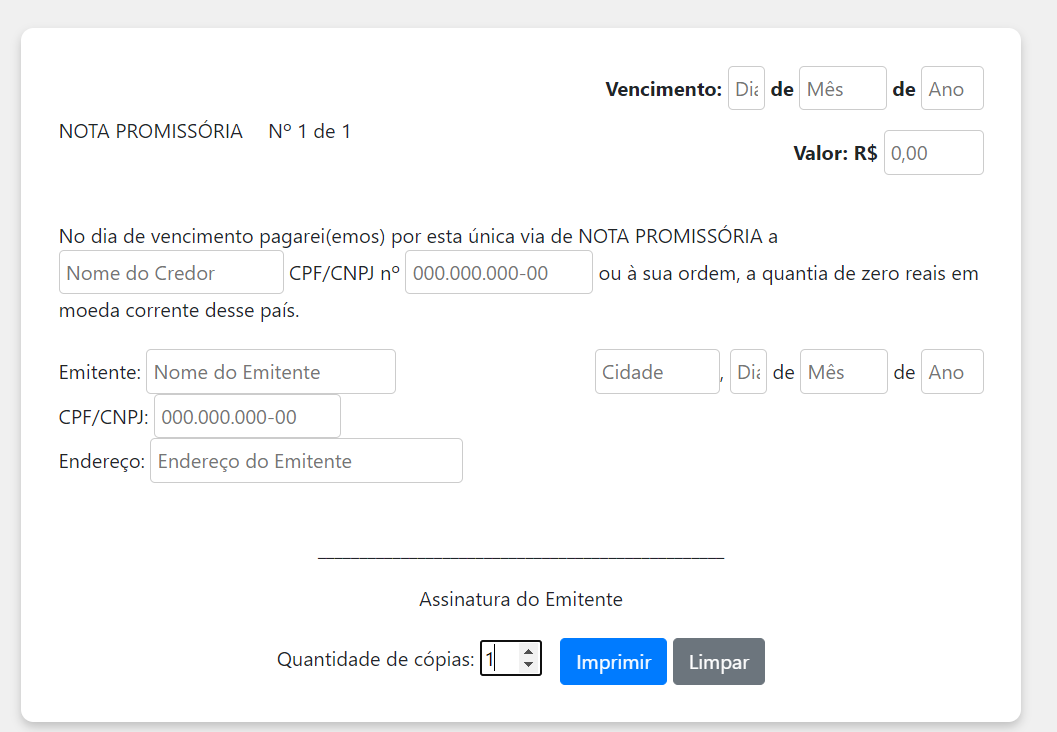Image resolution: width=1057 pixels, height=732 pixels.
Task: Select the Ano field in the Emitente date row
Action: click(x=951, y=371)
